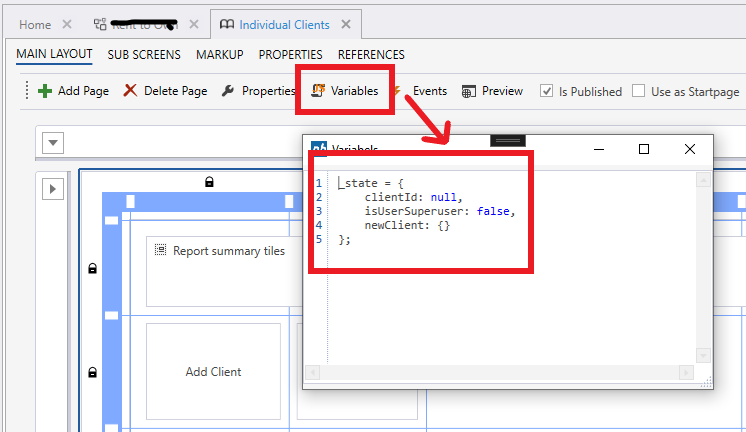The width and height of the screenshot is (746, 432).
Task: Click the top column lock icon
Action: coord(209,182)
